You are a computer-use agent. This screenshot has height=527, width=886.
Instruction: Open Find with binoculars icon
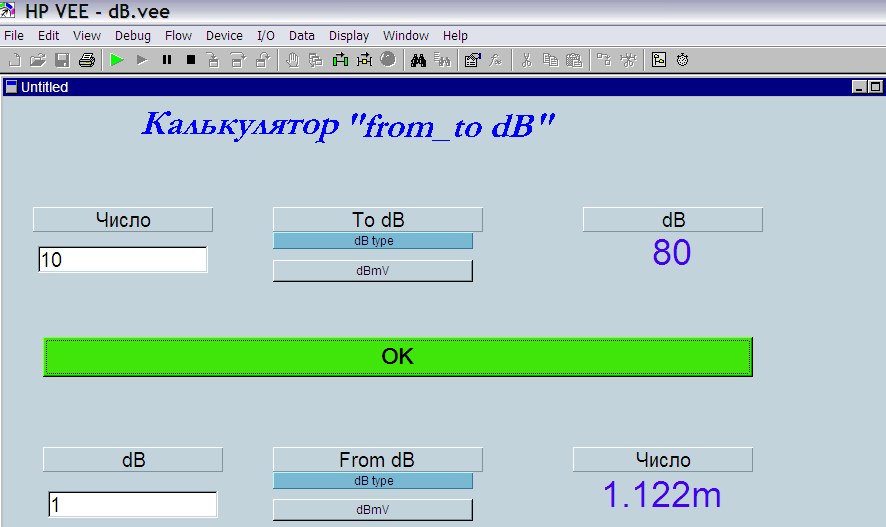[x=418, y=60]
